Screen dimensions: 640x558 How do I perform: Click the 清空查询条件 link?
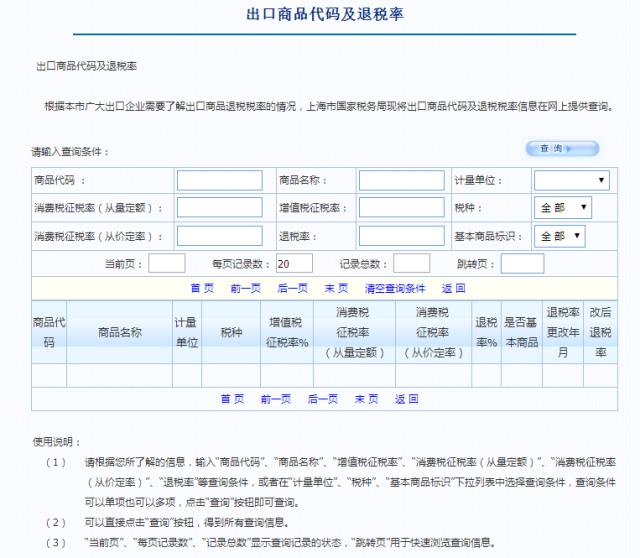point(394,288)
